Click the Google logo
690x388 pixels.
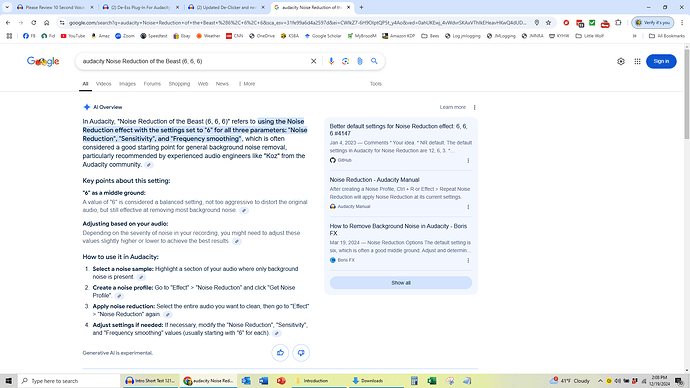43,61
